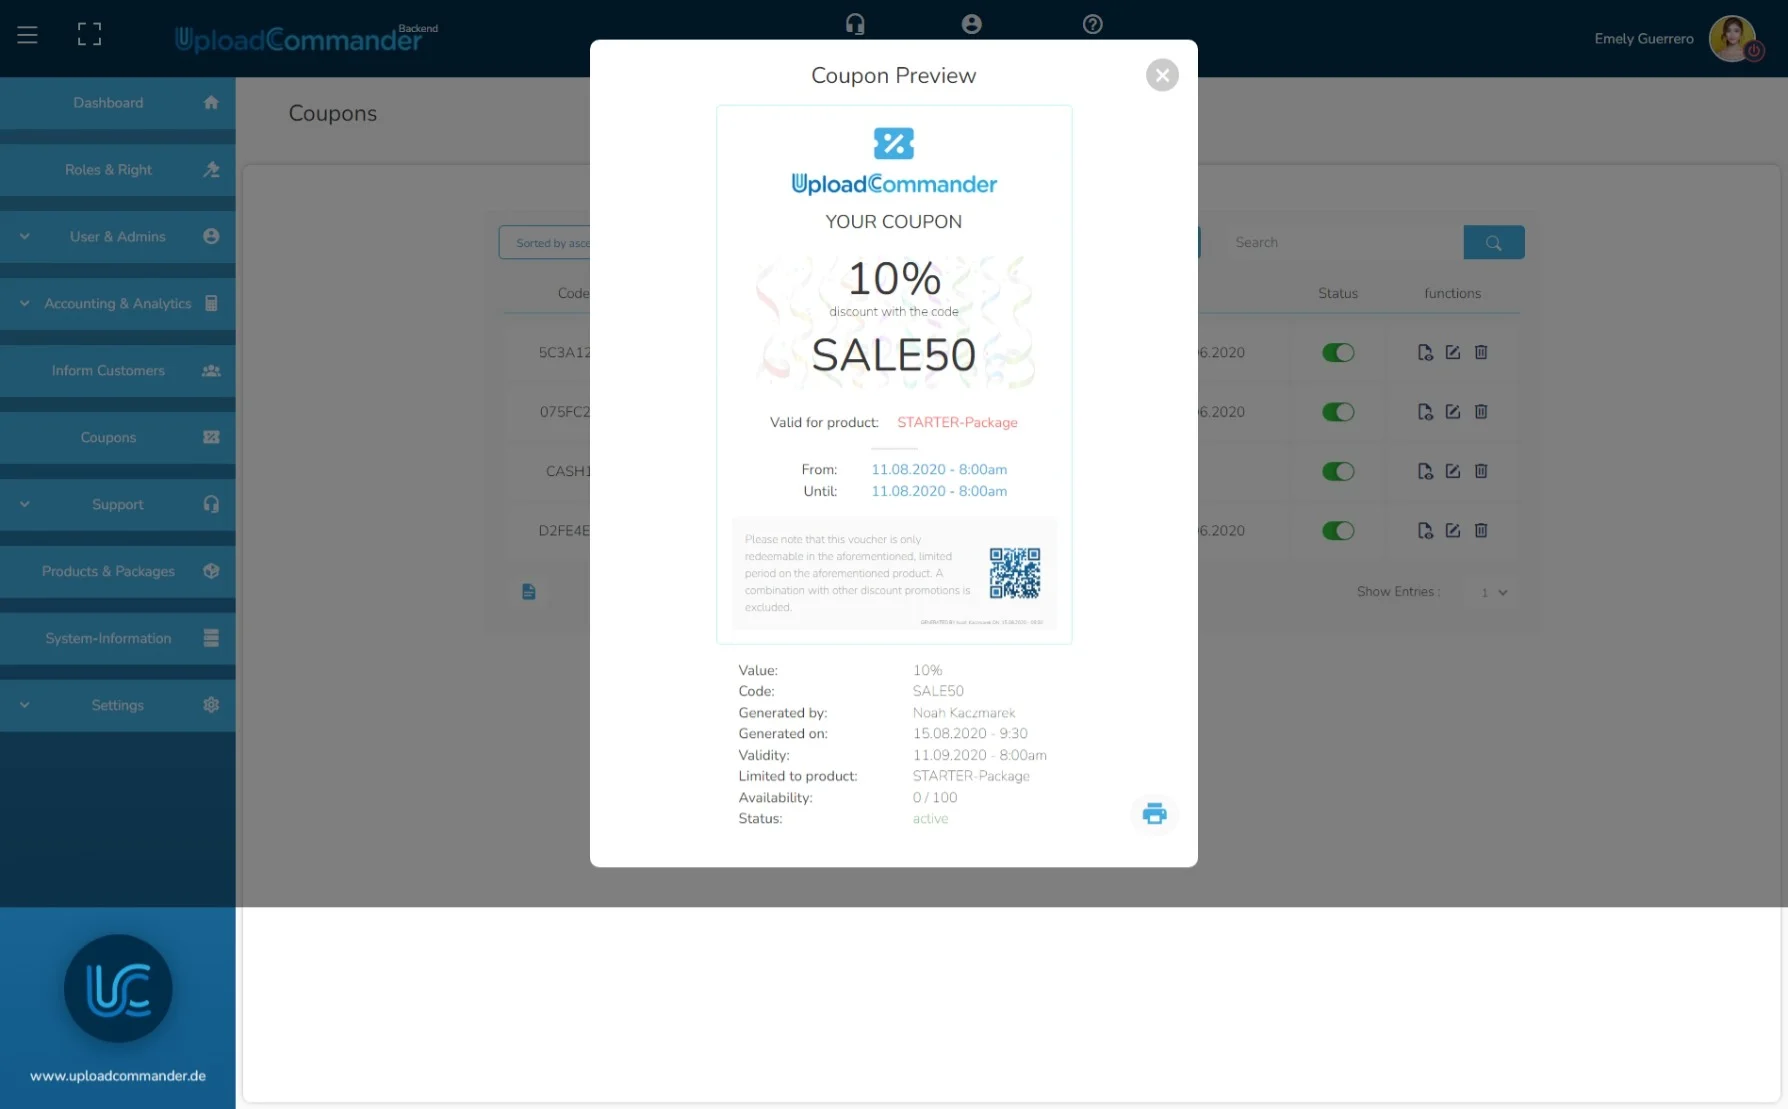Toggle status switch for coupon CASH1
The height and width of the screenshot is (1109, 1788).
[1338, 471]
